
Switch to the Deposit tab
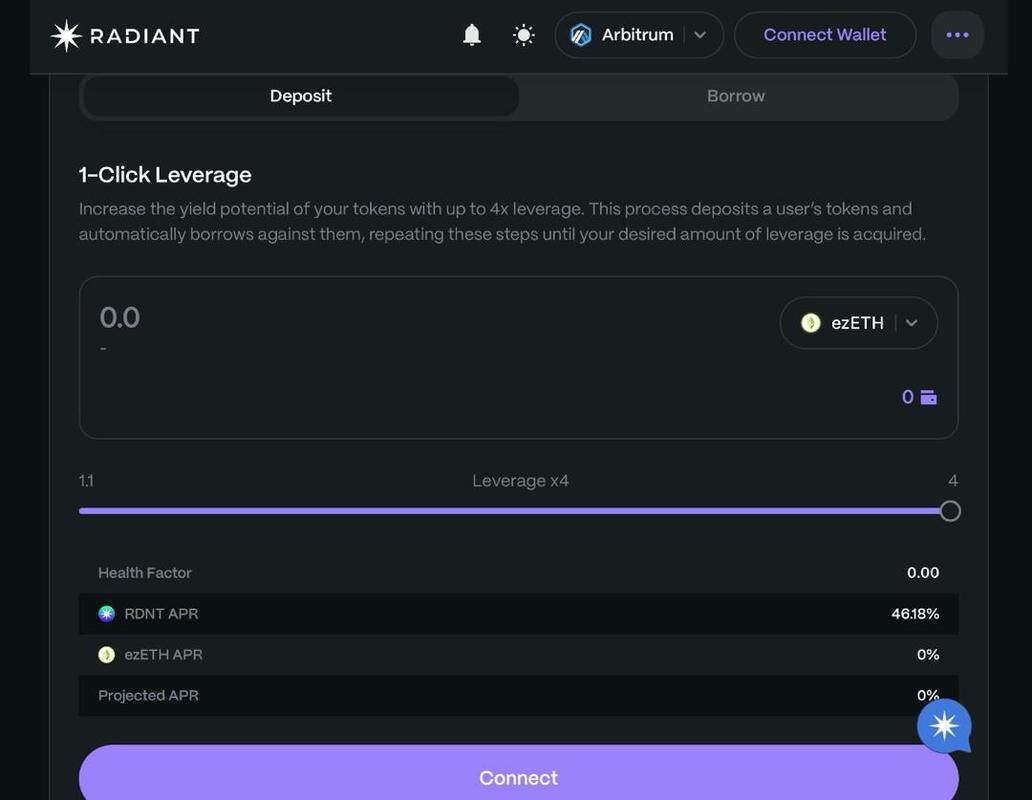pos(300,96)
